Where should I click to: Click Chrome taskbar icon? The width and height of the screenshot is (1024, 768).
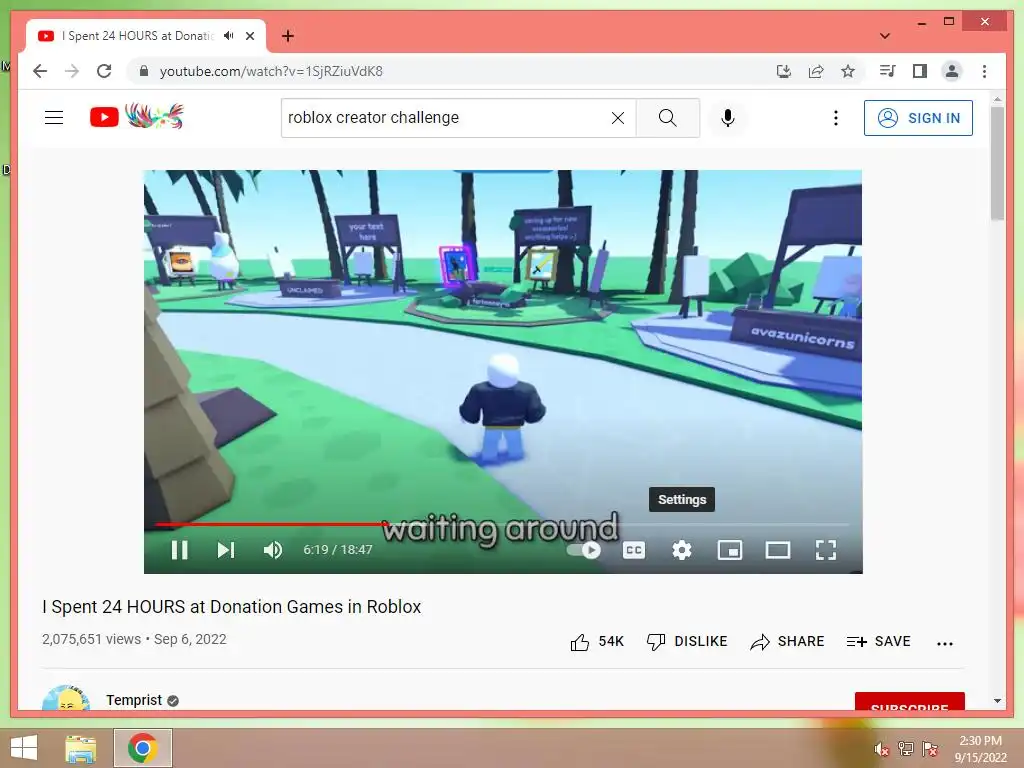click(x=142, y=748)
